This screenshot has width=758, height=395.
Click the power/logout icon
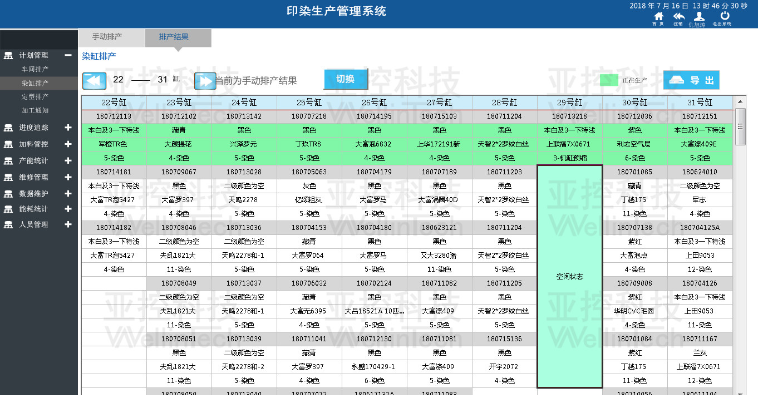725,16
